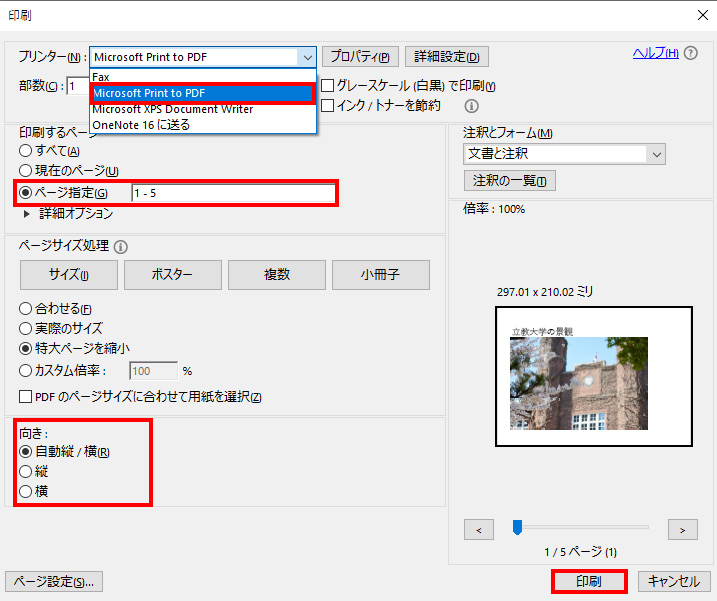Click the page preview slider handle

tap(517, 527)
